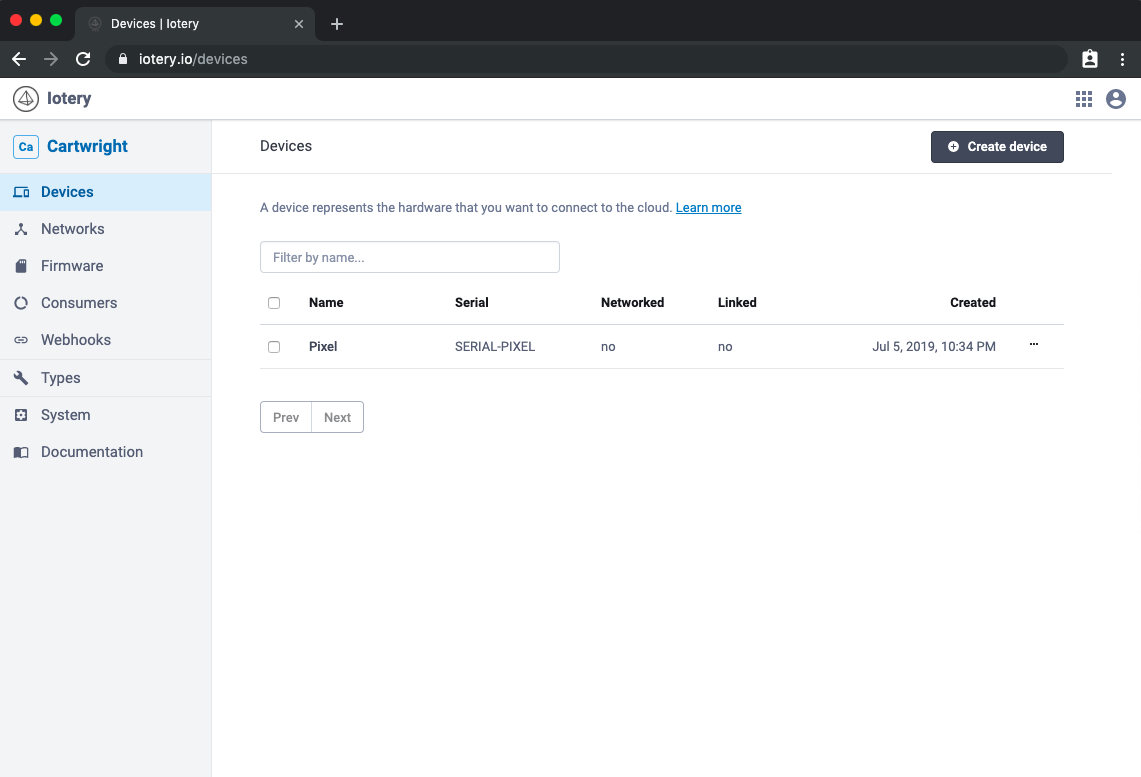Open the Webhooks menu item
This screenshot has width=1141, height=777.
click(x=106, y=340)
